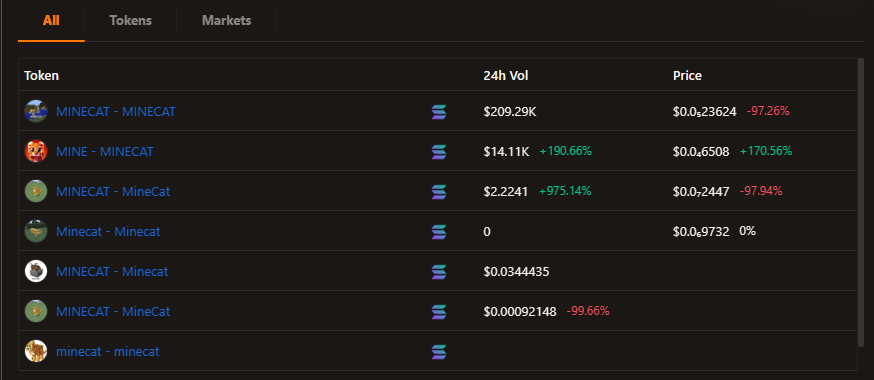Viewport: 874px width, 380px height.
Task: Click avatar in the $0.00092148 volume row
Action: [36, 311]
